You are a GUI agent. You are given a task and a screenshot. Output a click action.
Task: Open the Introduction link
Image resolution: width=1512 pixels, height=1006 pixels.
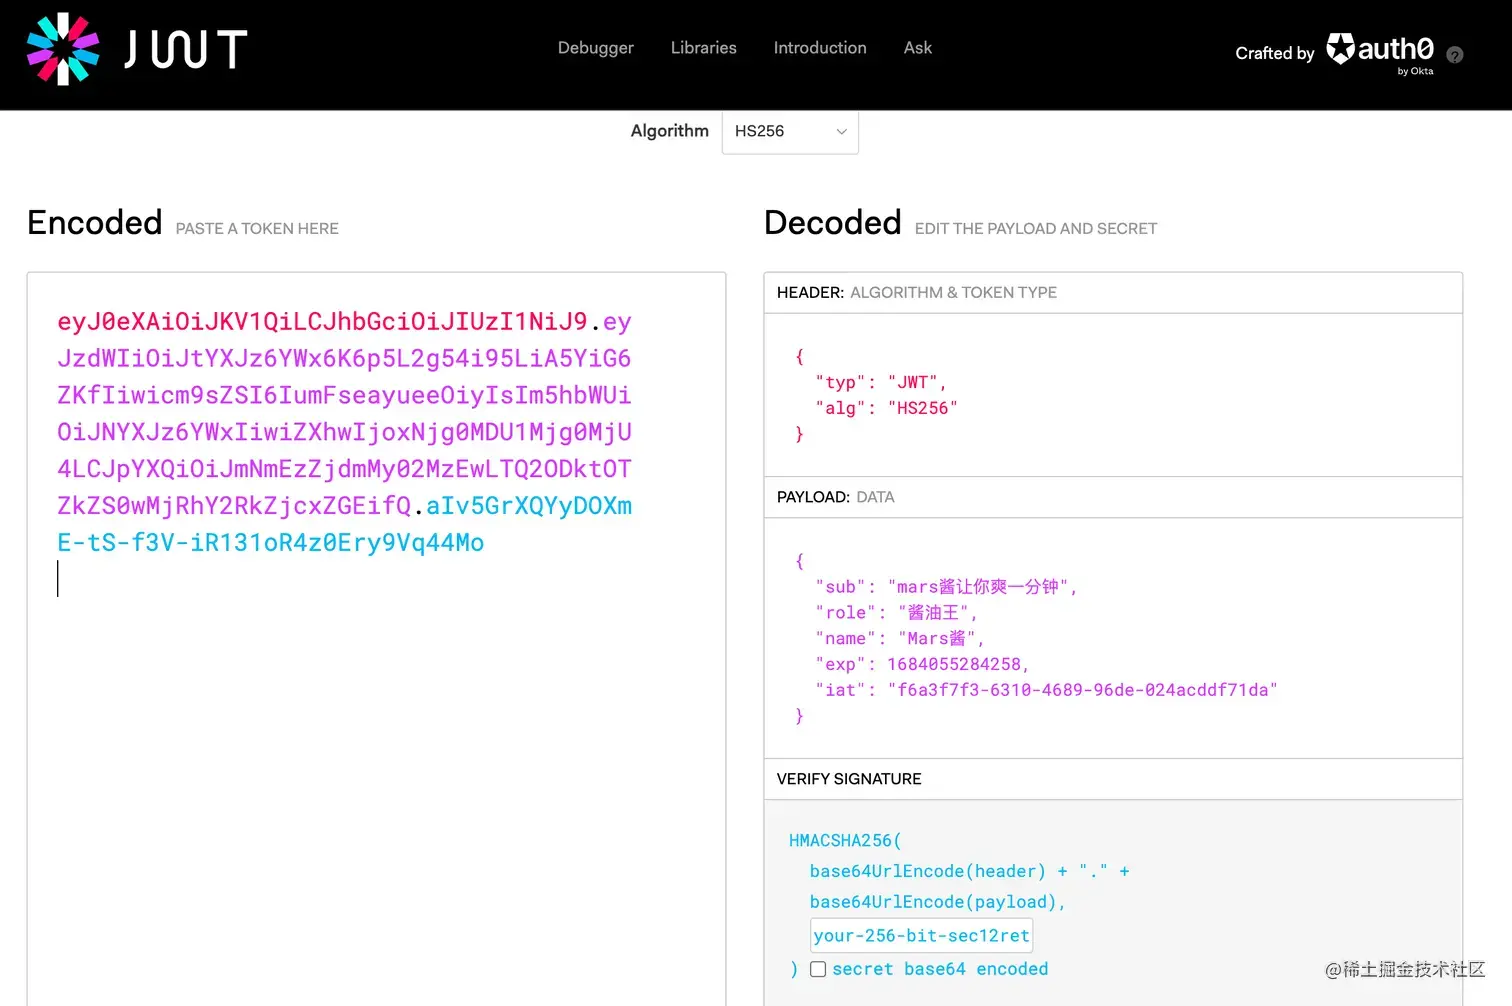(x=820, y=48)
